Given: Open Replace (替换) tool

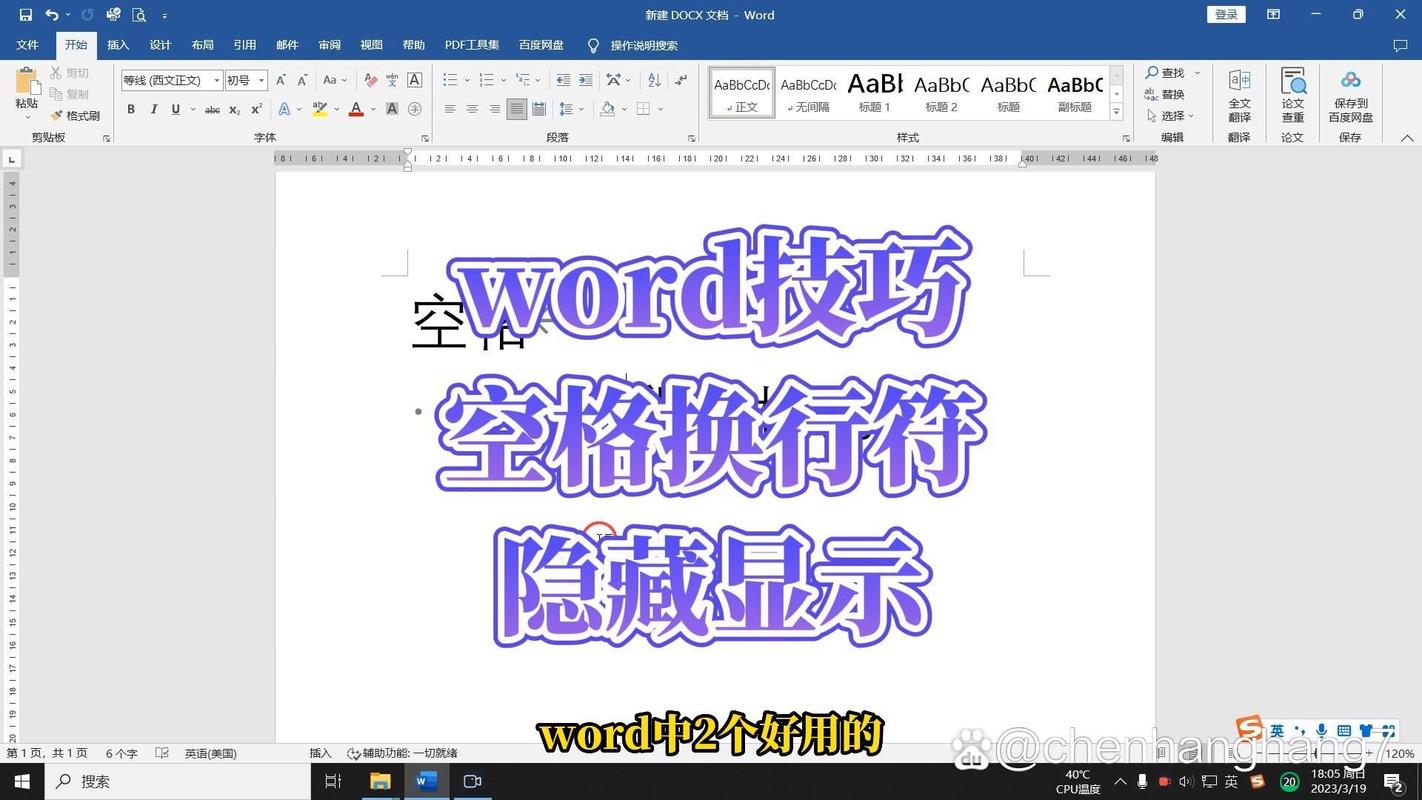Looking at the screenshot, I should (x=1165, y=94).
